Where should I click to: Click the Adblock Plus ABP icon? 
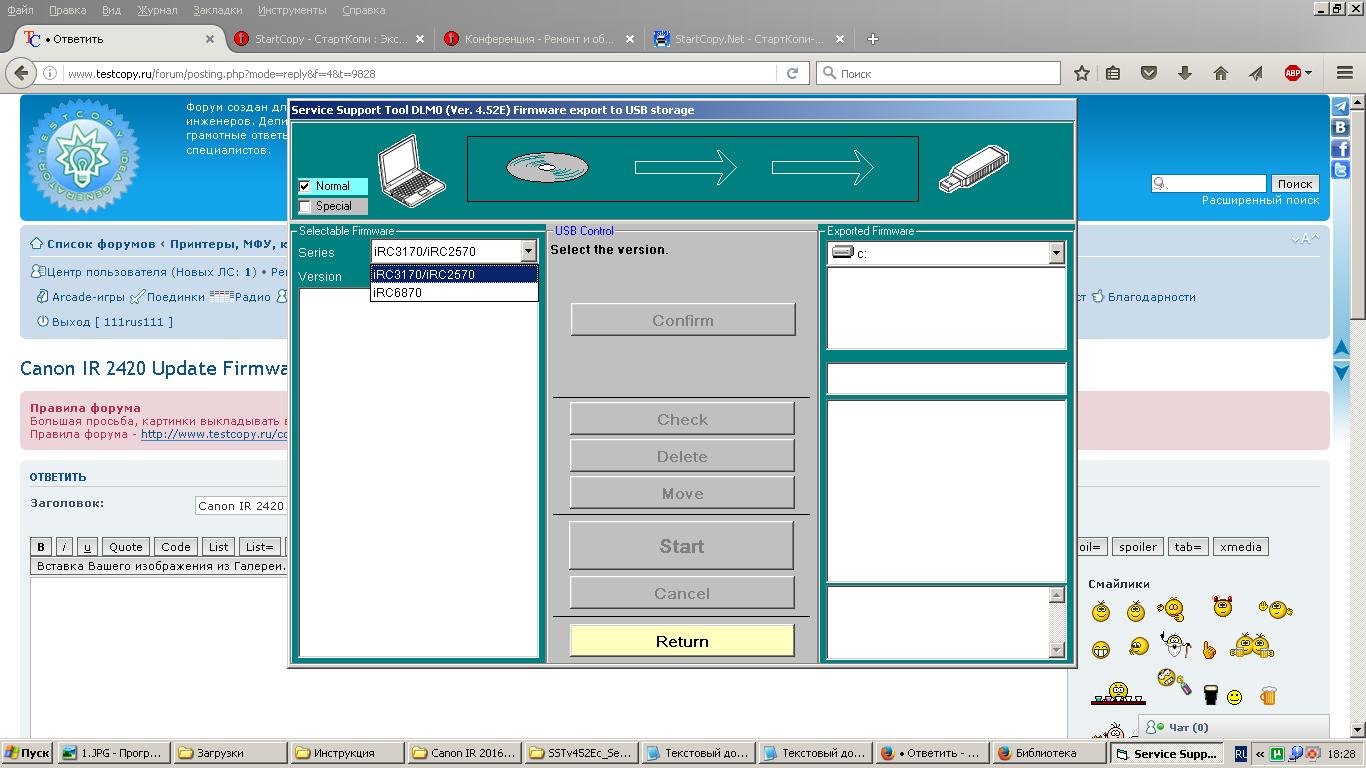1293,73
